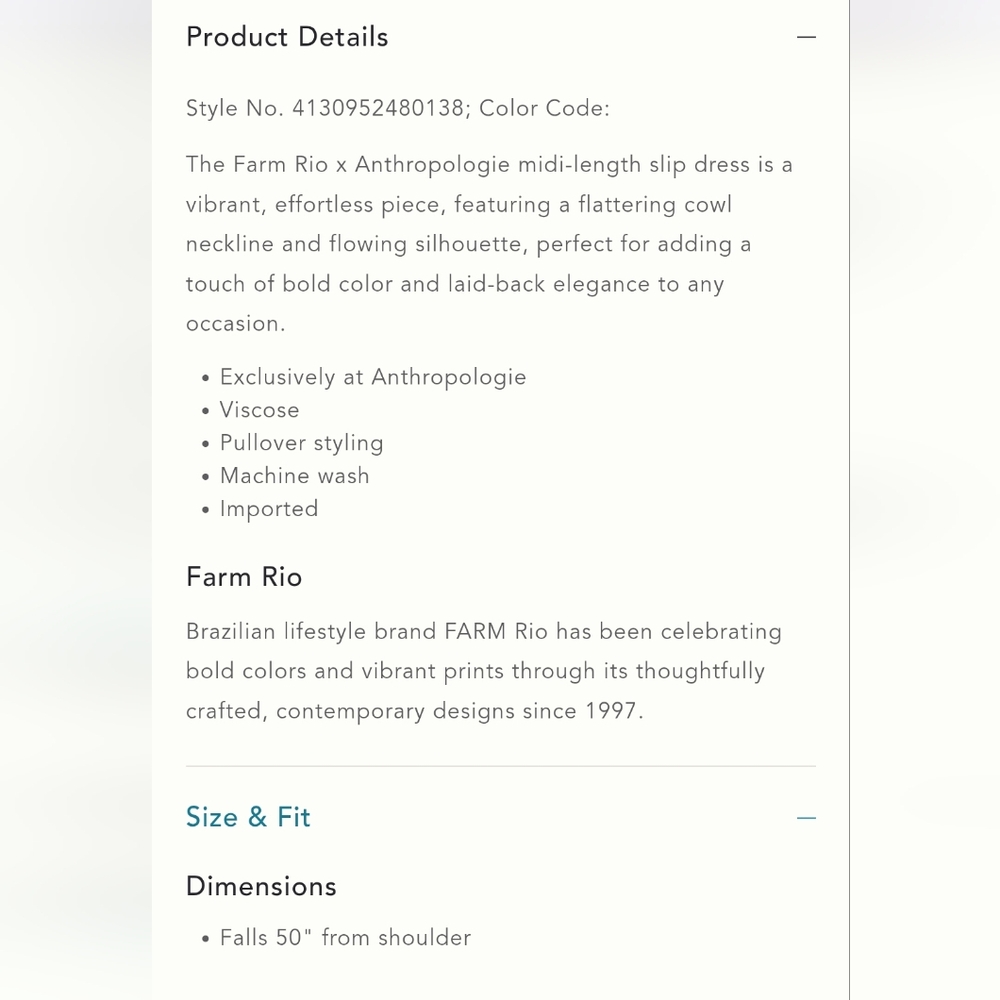Click the divider line above Size & Fit
The image size is (1000, 1000).
(x=500, y=766)
